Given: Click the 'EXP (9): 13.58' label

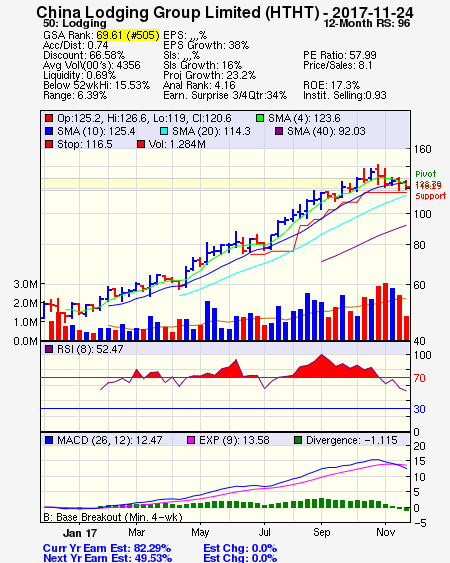Looking at the screenshot, I should pos(234,440).
